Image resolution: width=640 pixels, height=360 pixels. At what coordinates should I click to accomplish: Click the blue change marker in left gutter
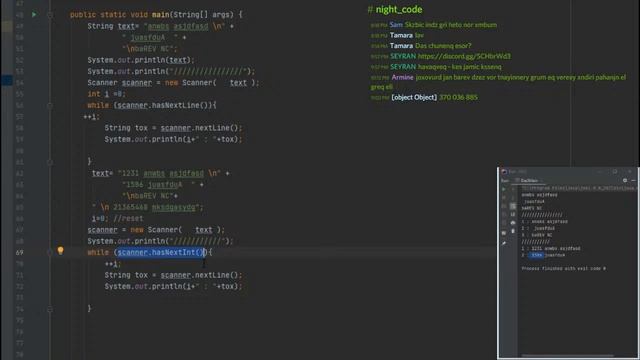[7, 80]
